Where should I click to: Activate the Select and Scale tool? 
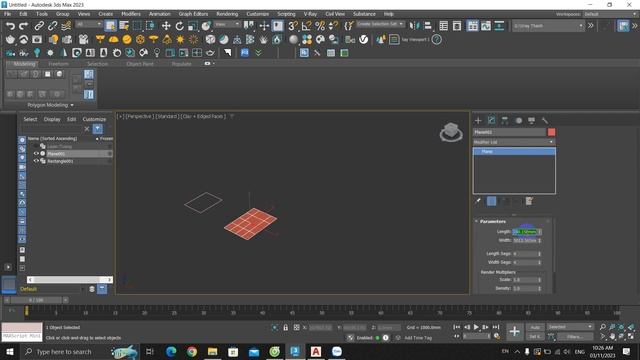193,26
